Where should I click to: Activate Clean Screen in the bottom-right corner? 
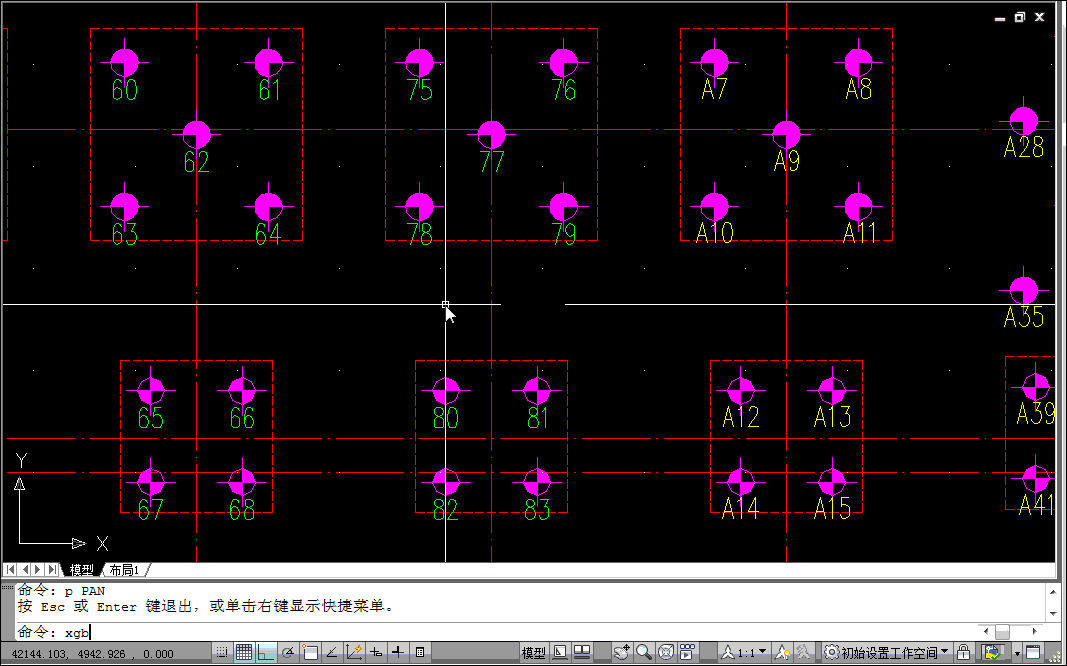tap(1034, 651)
